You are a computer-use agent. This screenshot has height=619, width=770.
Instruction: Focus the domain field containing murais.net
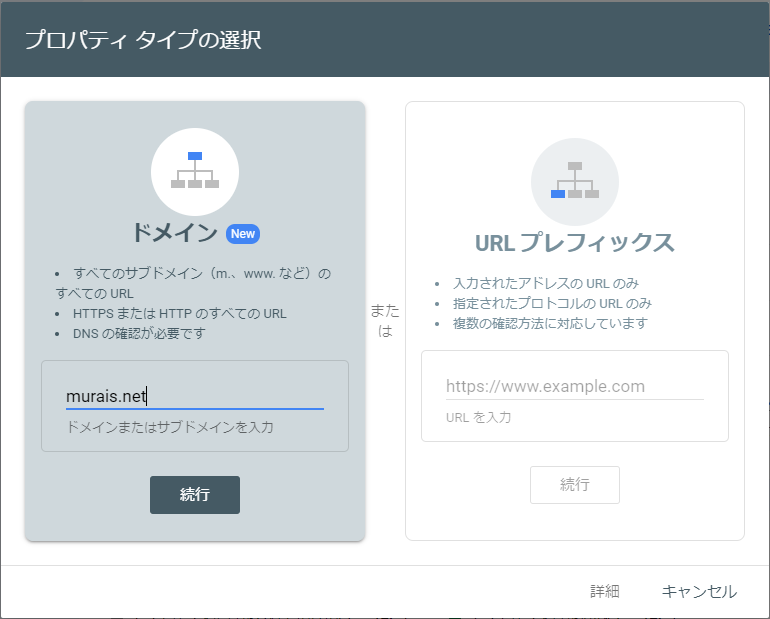coord(194,396)
